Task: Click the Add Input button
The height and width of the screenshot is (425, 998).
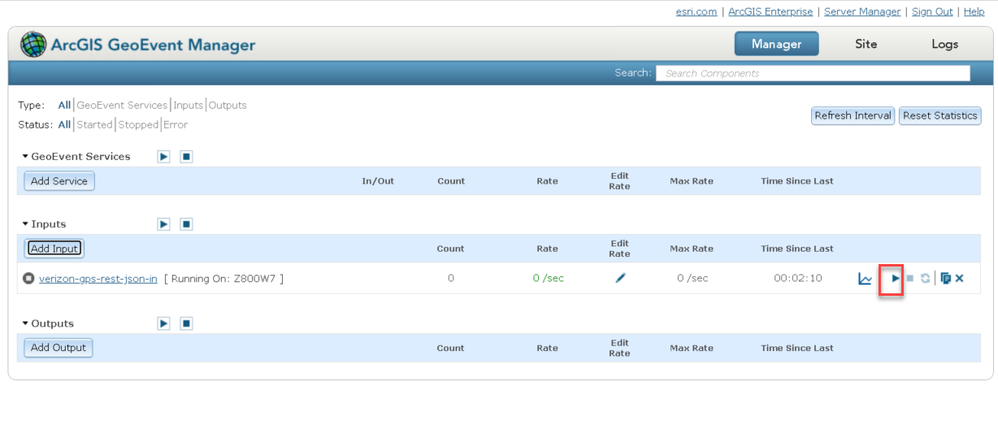Action: [x=54, y=249]
